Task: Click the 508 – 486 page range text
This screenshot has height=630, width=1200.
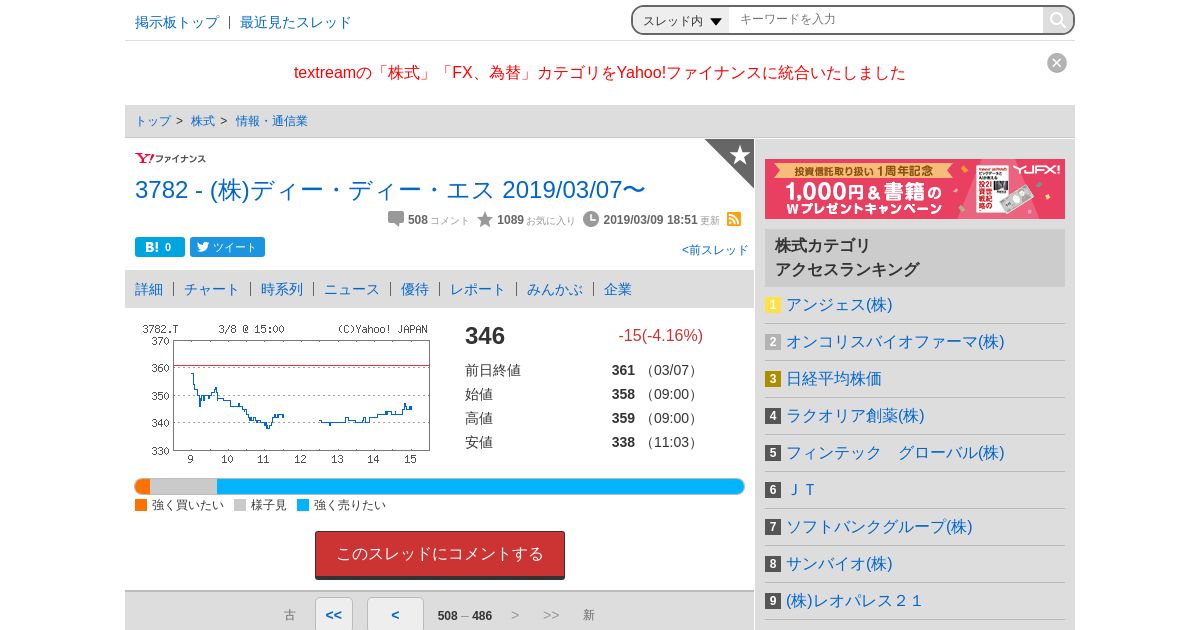Action: (x=465, y=616)
